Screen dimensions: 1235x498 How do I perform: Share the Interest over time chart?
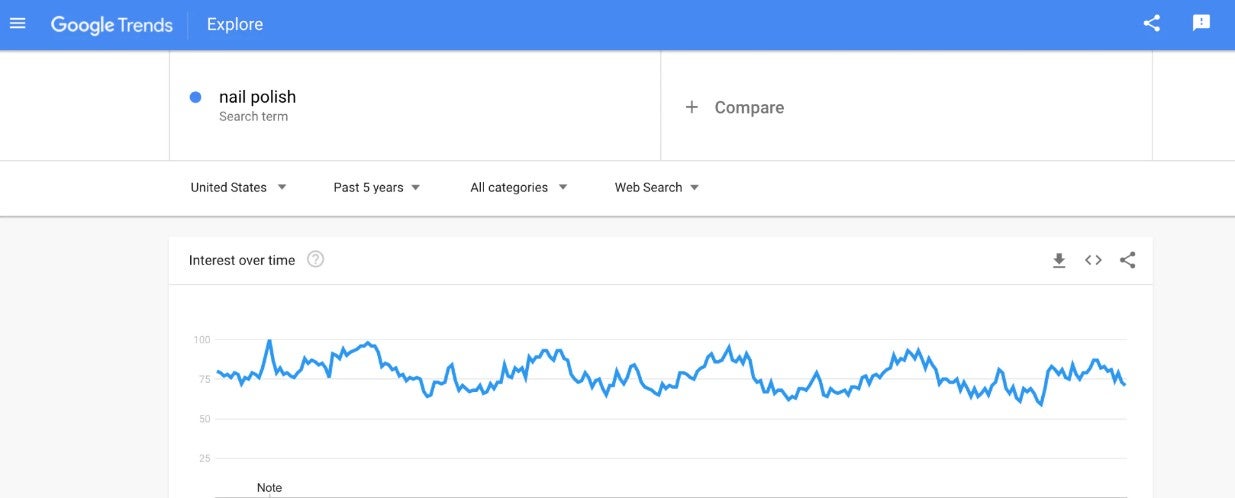tap(1127, 260)
